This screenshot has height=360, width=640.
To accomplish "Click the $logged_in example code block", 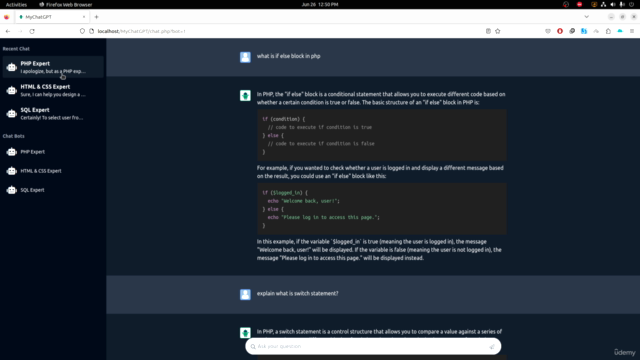I will (x=382, y=209).
